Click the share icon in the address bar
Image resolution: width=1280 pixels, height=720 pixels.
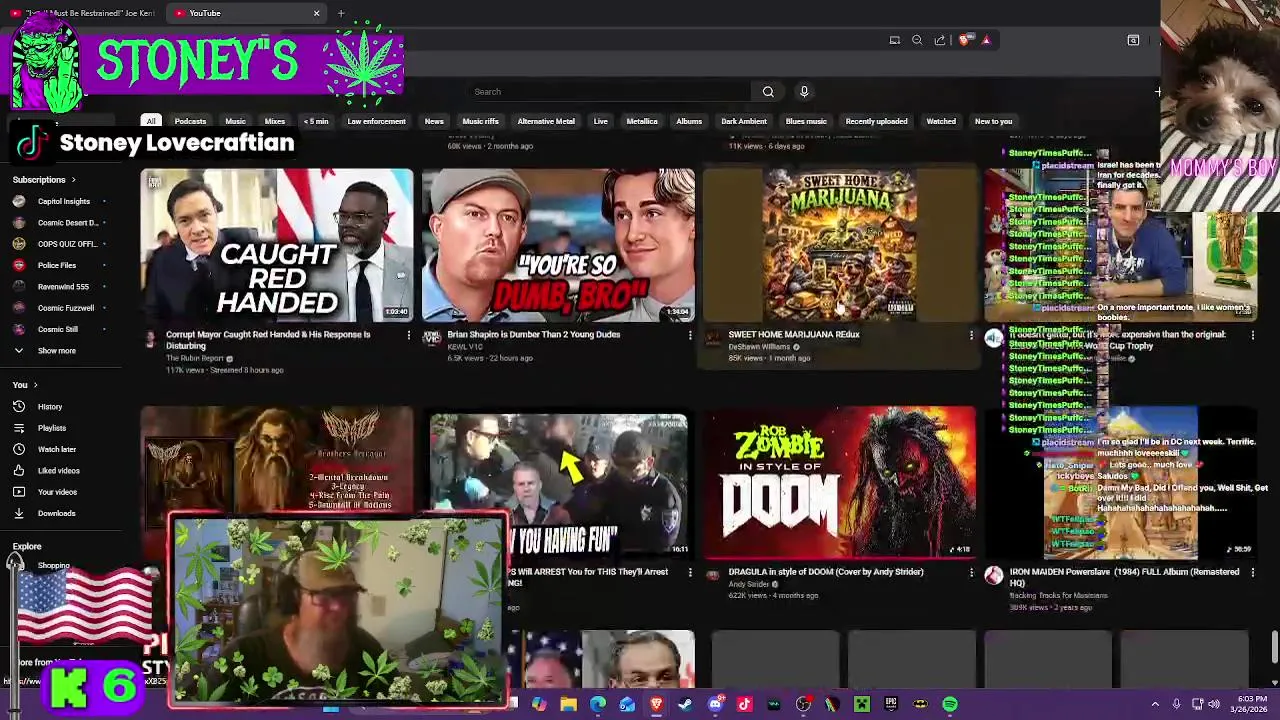(x=940, y=40)
